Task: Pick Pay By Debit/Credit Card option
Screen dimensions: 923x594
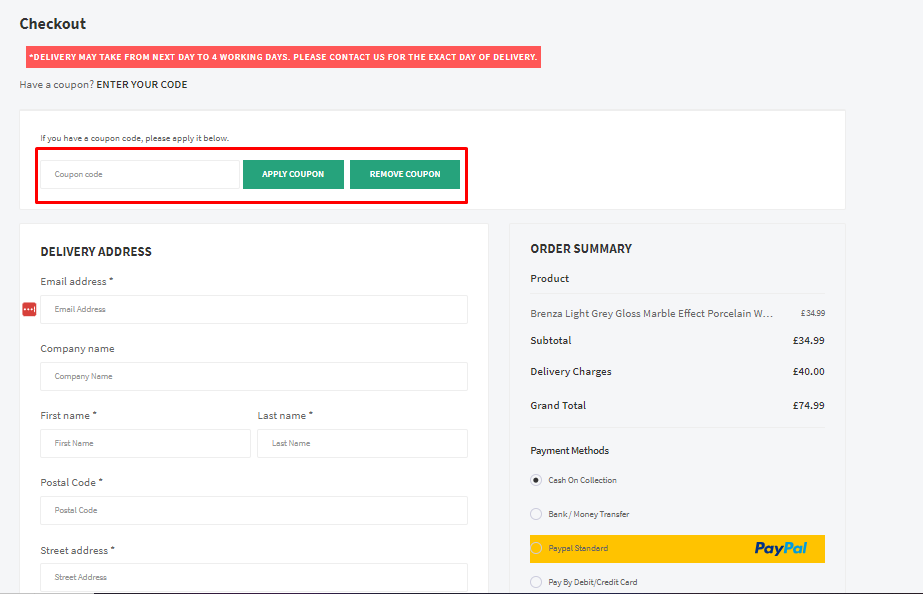Action: tap(536, 582)
